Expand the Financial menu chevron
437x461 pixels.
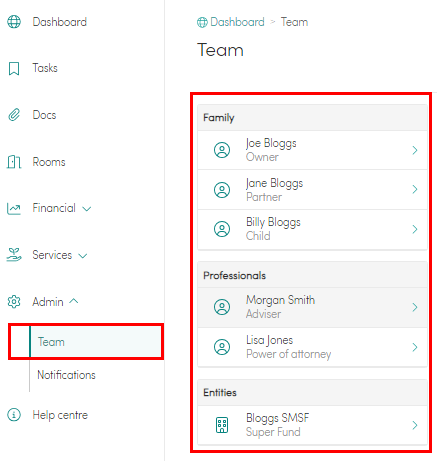point(87,209)
